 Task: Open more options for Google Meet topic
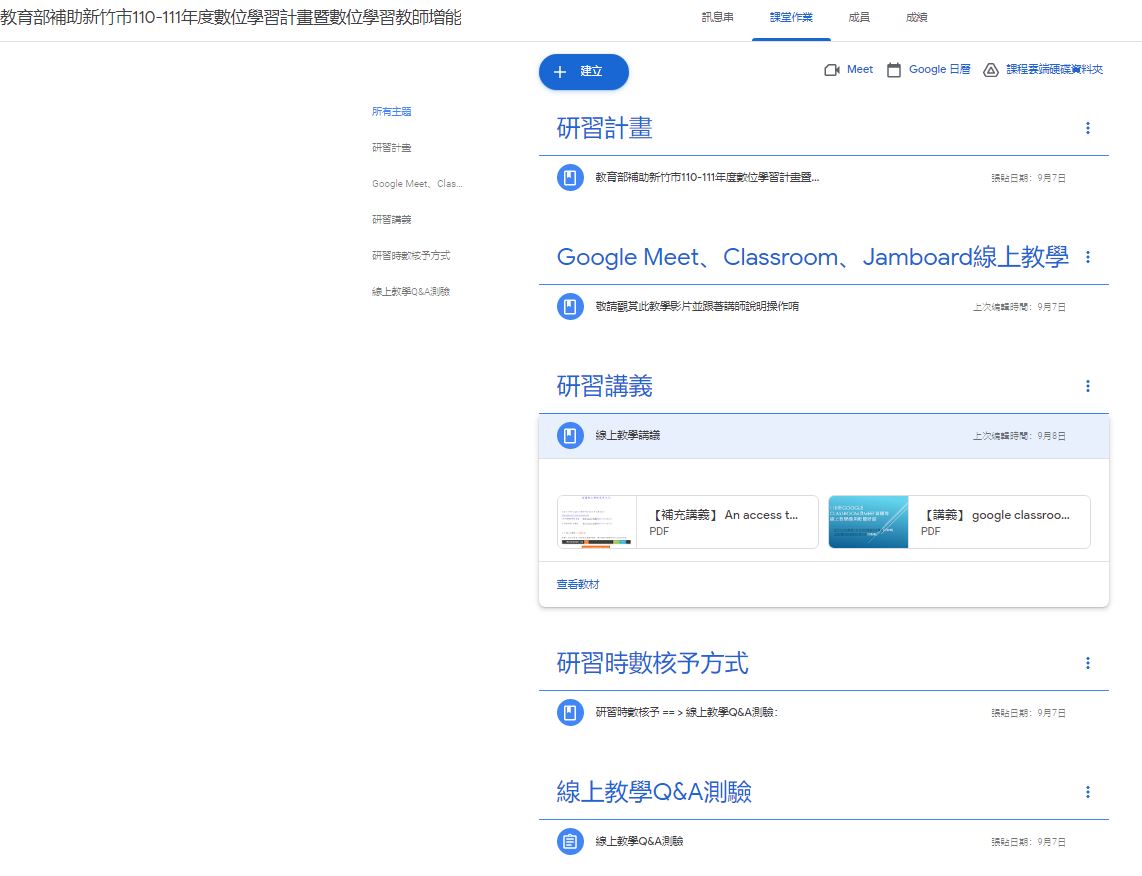click(1088, 257)
